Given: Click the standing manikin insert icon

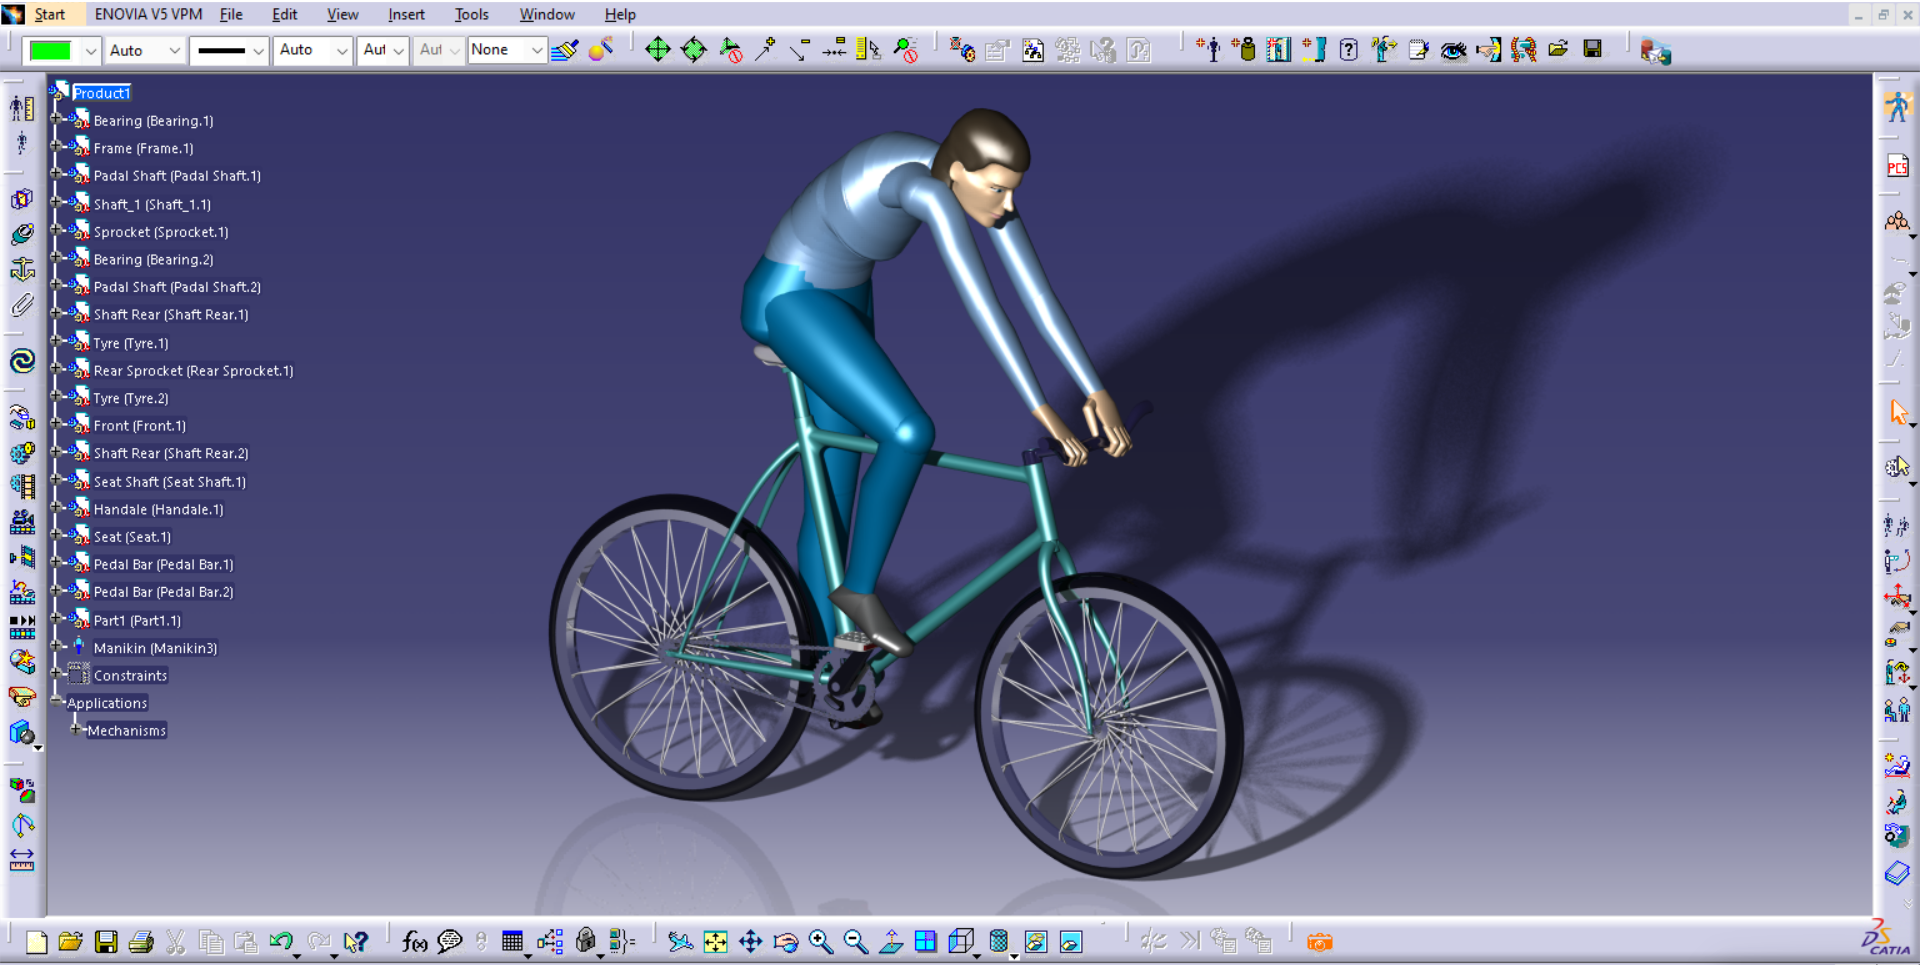Looking at the screenshot, I should (1209, 50).
